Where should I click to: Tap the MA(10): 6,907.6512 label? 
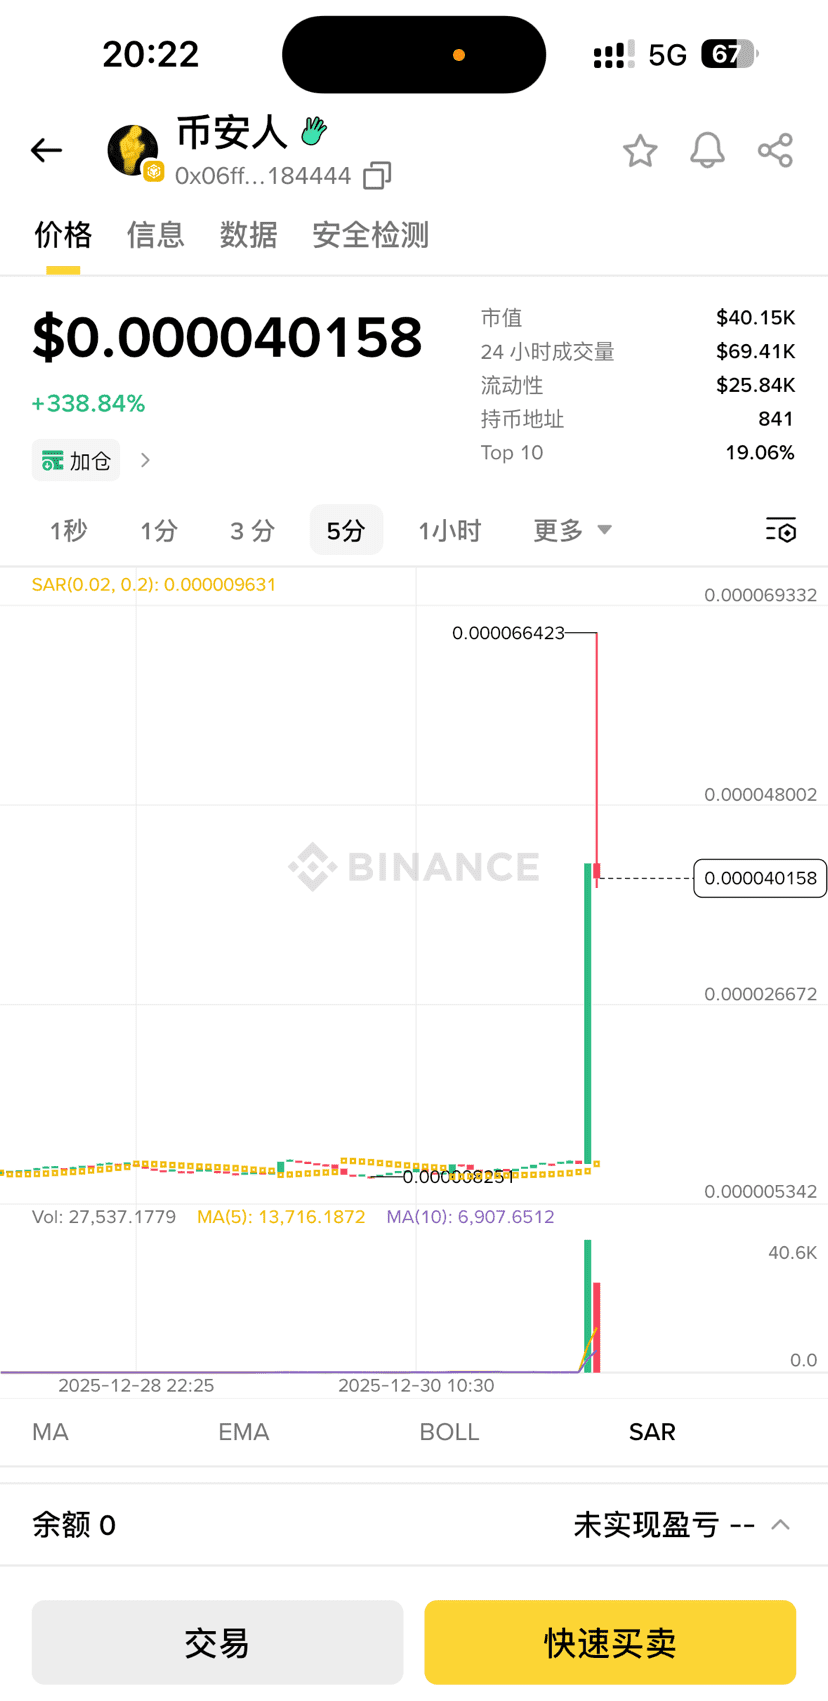click(470, 1217)
